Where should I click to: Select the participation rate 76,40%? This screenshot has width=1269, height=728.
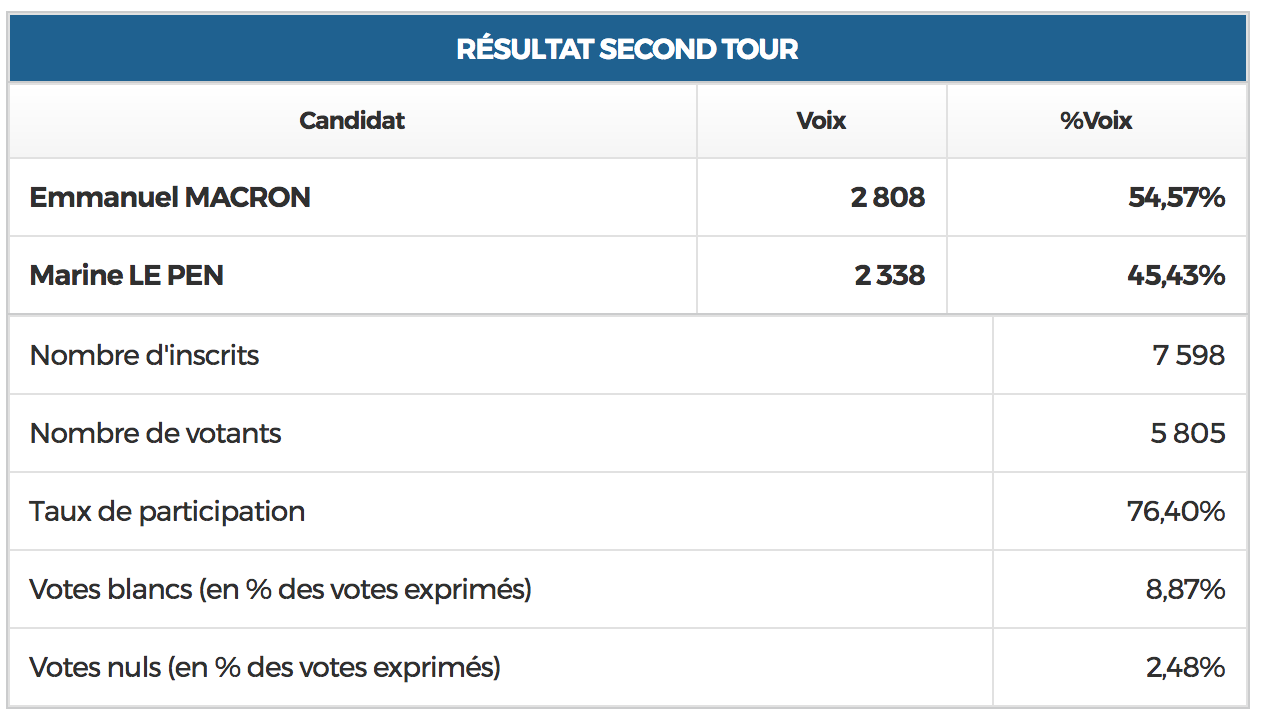(1176, 511)
